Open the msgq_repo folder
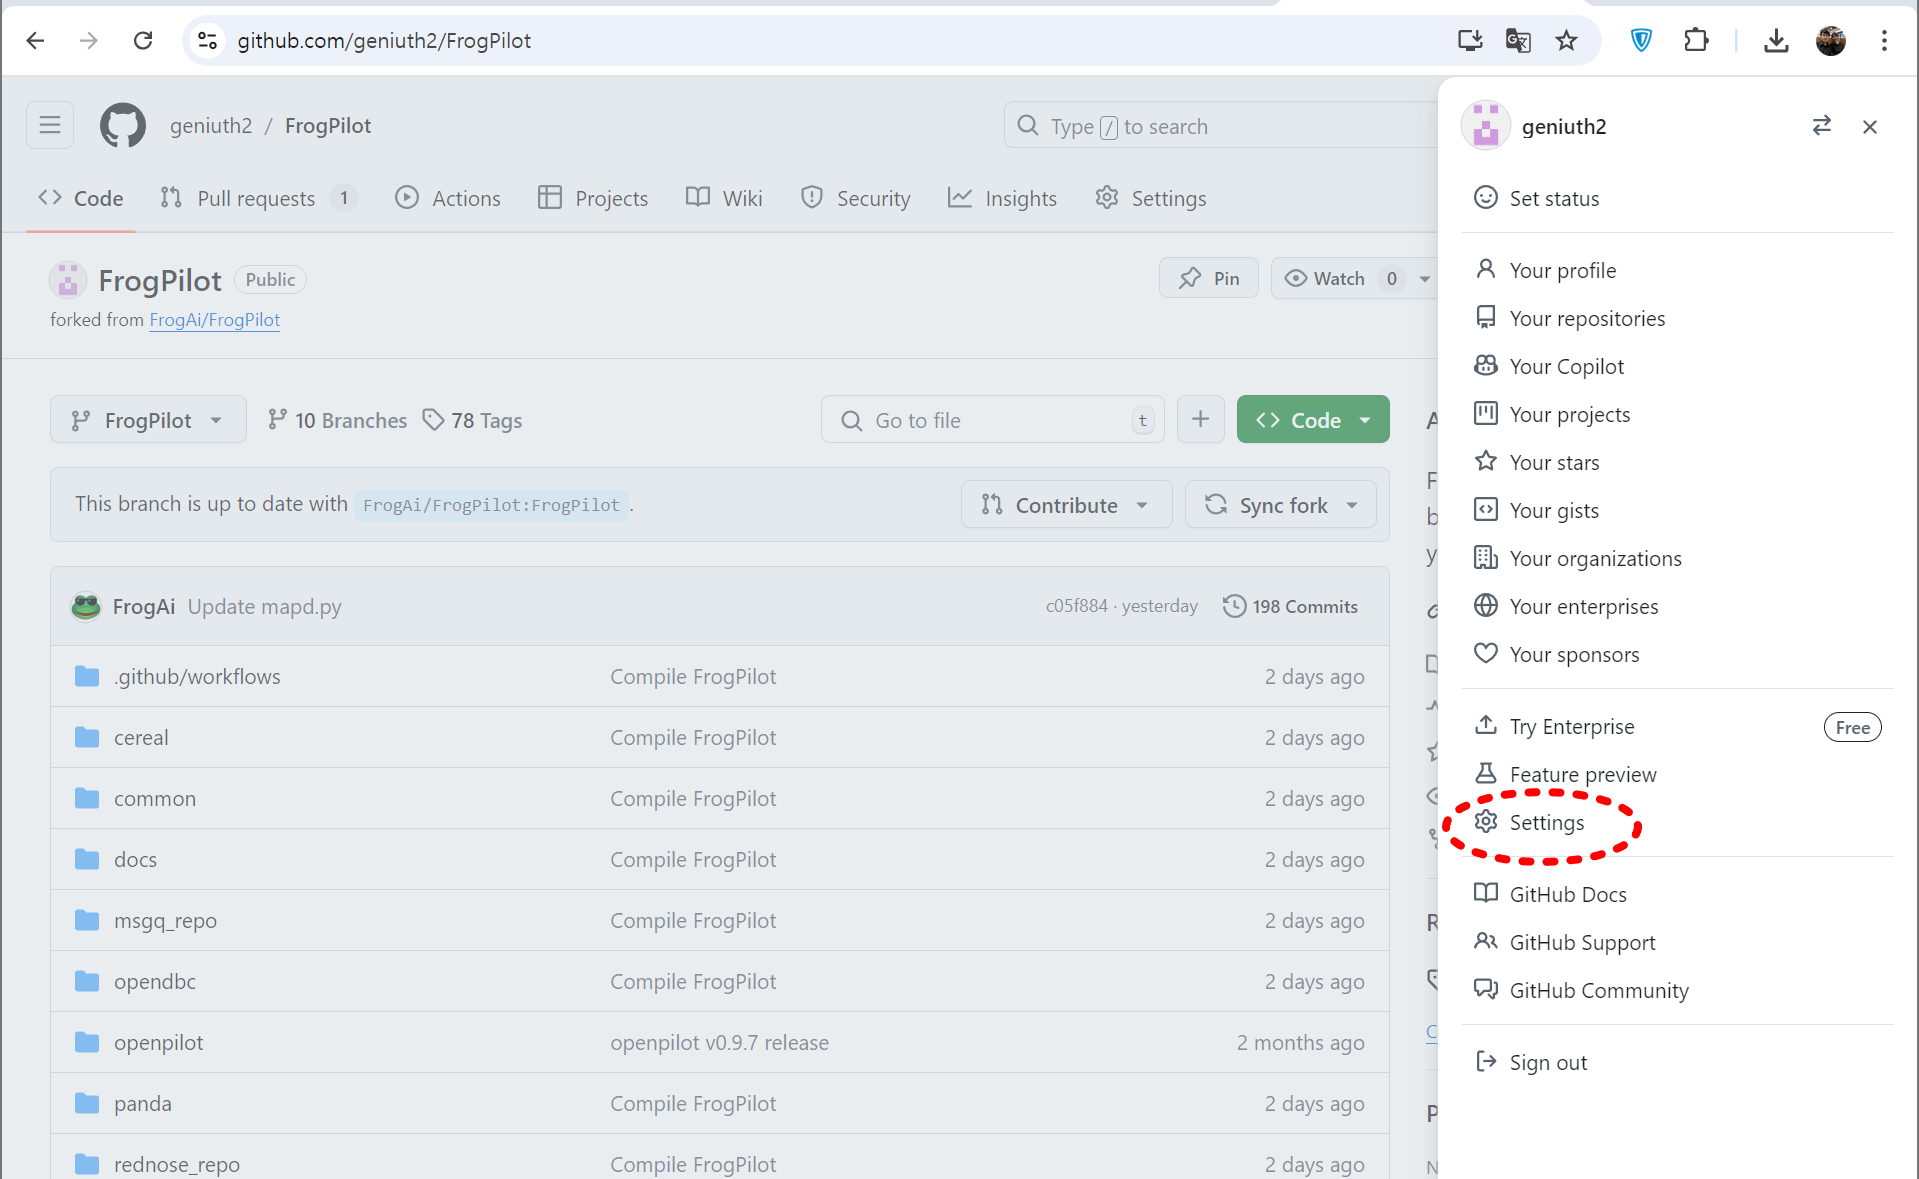The image size is (1919, 1179). [165, 921]
